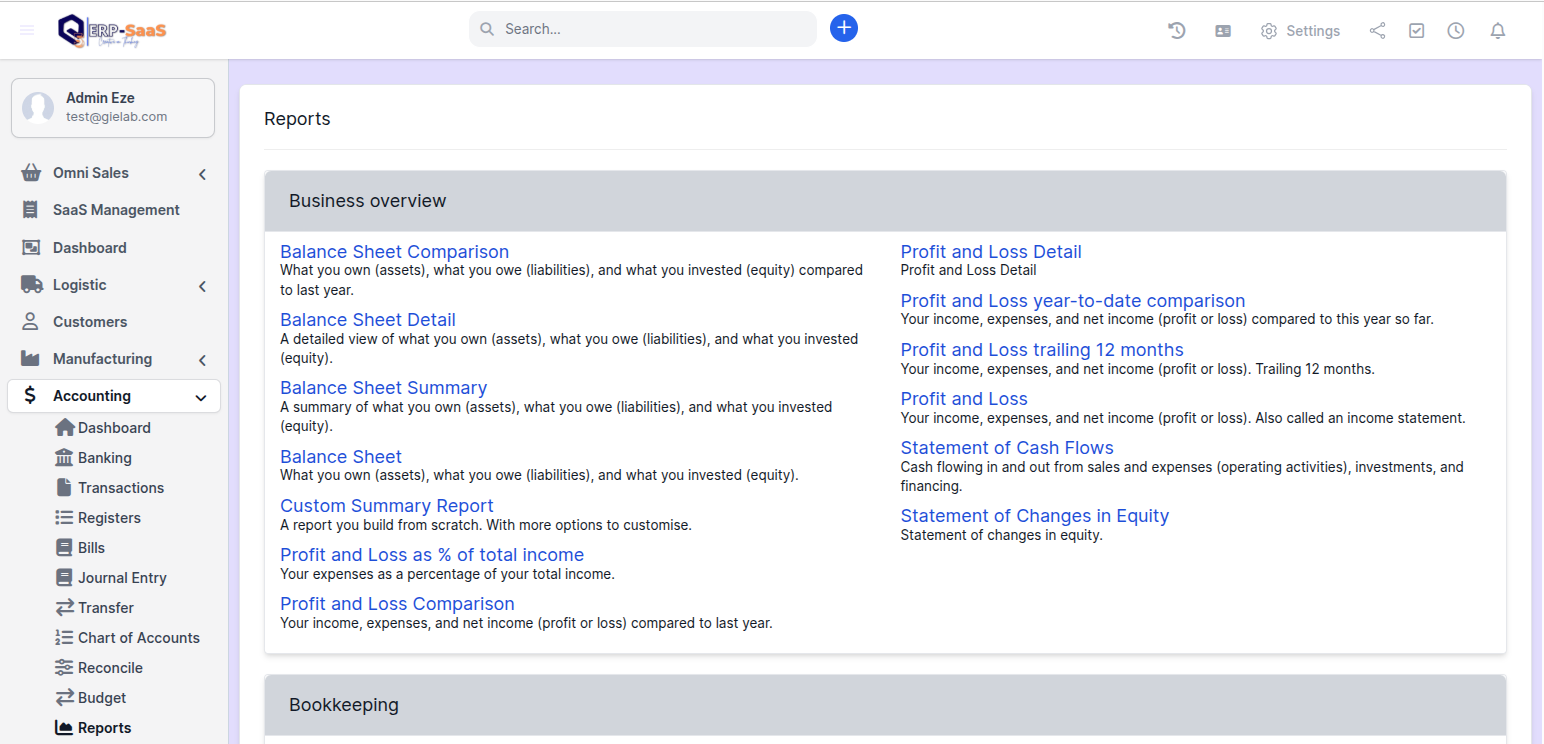Open the share icon in header

click(x=1377, y=31)
